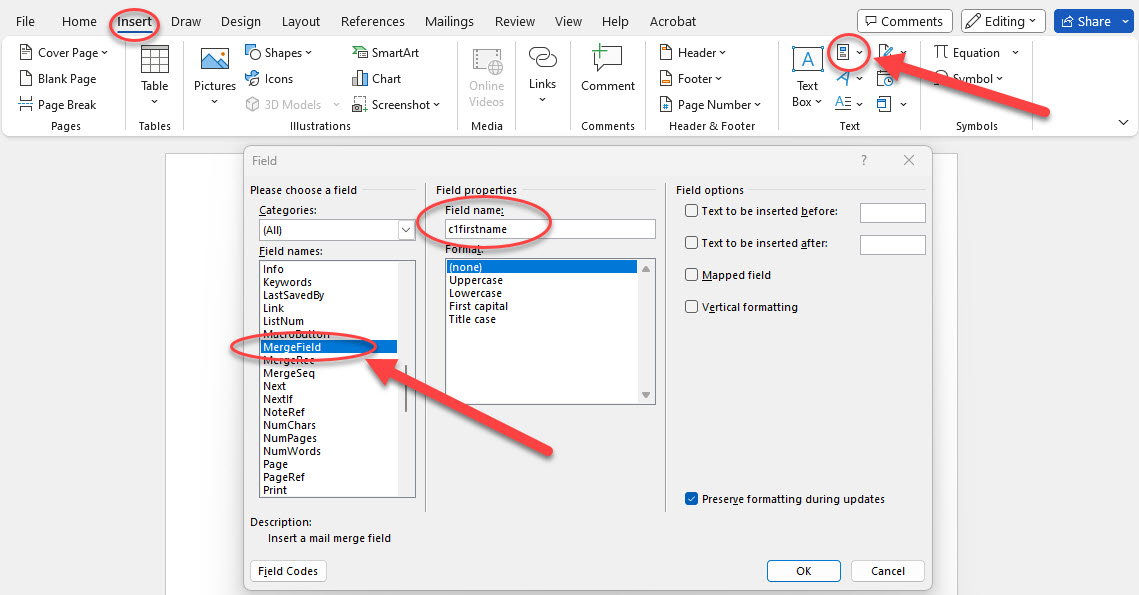Expand the Drop Cap dropdown arrow
Image resolution: width=1139 pixels, height=595 pixels.
tap(859, 104)
